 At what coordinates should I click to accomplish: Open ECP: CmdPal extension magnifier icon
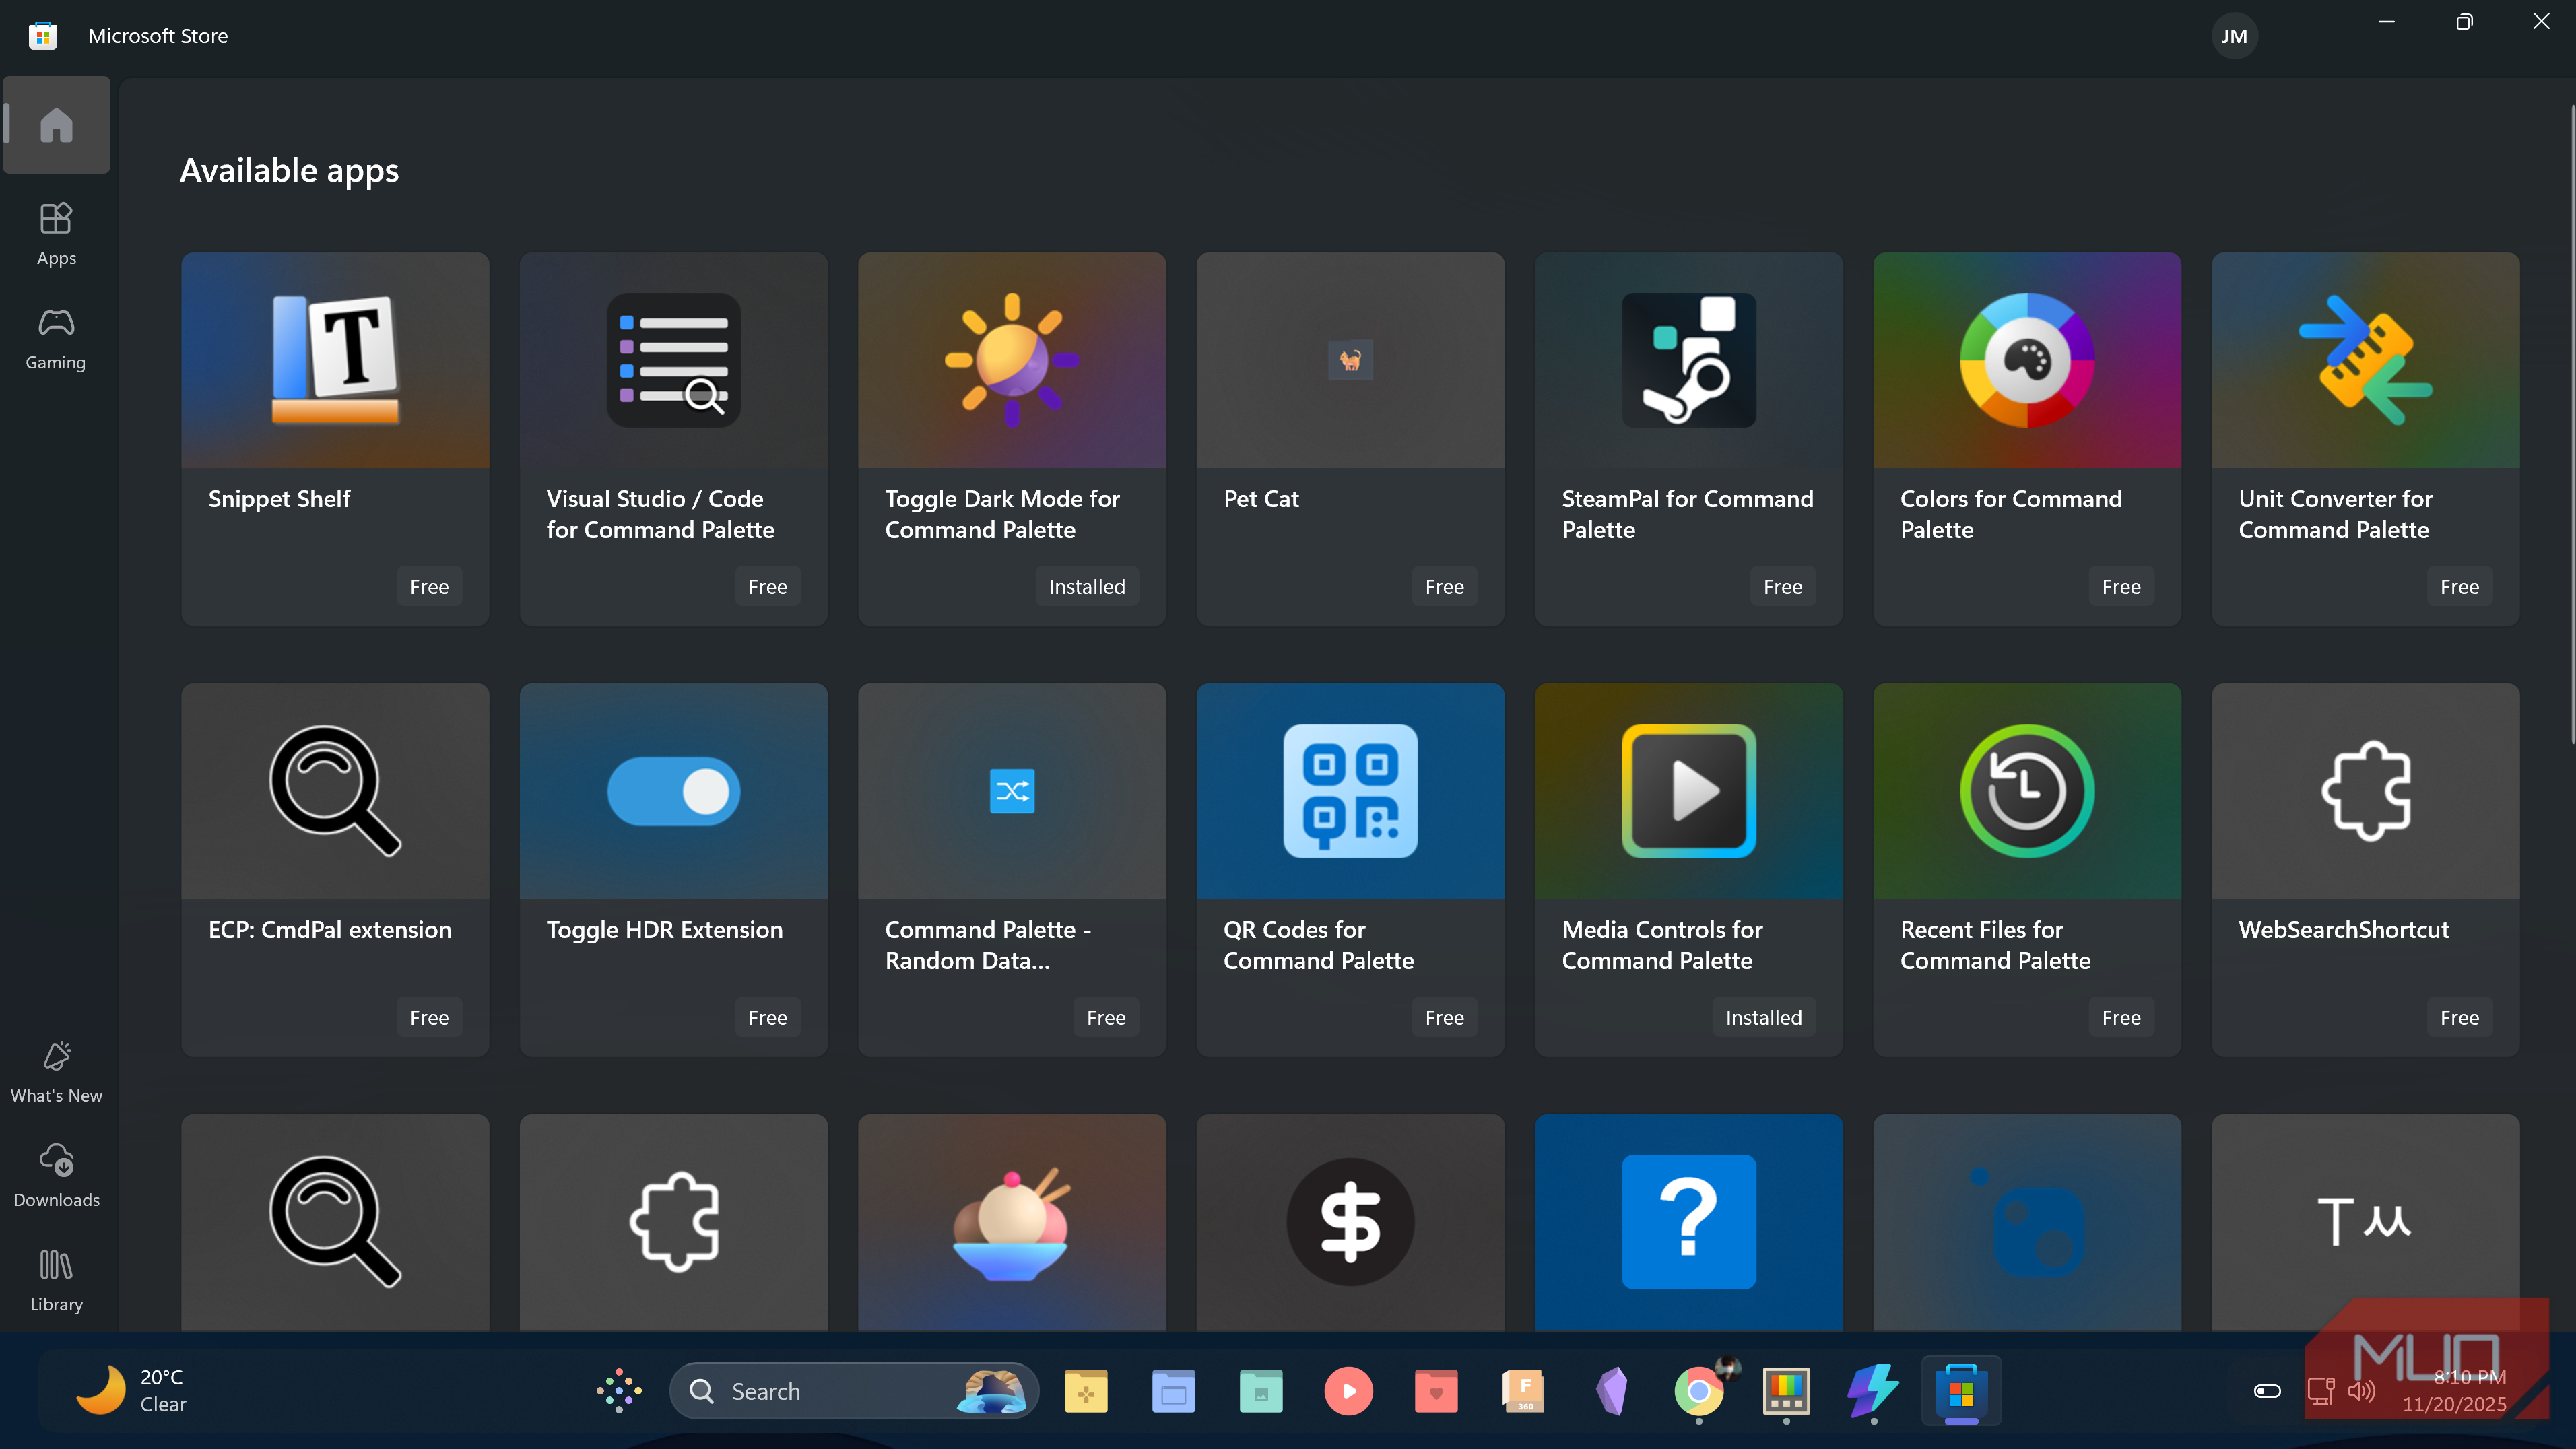pyautogui.click(x=335, y=790)
